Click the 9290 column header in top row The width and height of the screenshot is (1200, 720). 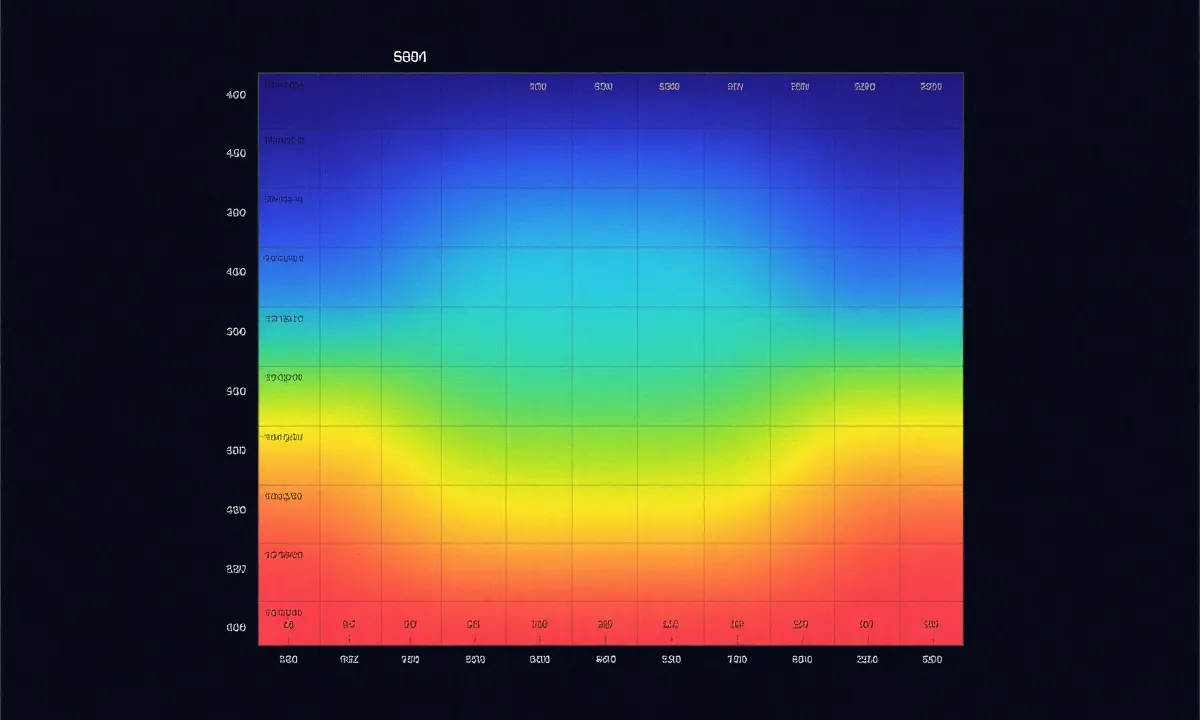tap(865, 87)
